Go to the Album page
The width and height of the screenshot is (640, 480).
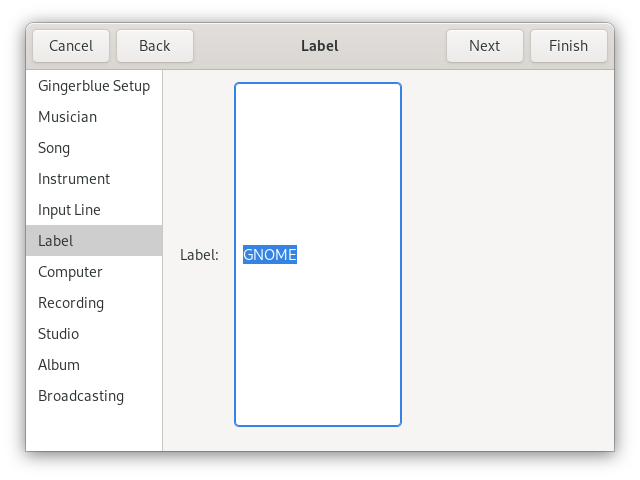pyautogui.click(x=59, y=365)
